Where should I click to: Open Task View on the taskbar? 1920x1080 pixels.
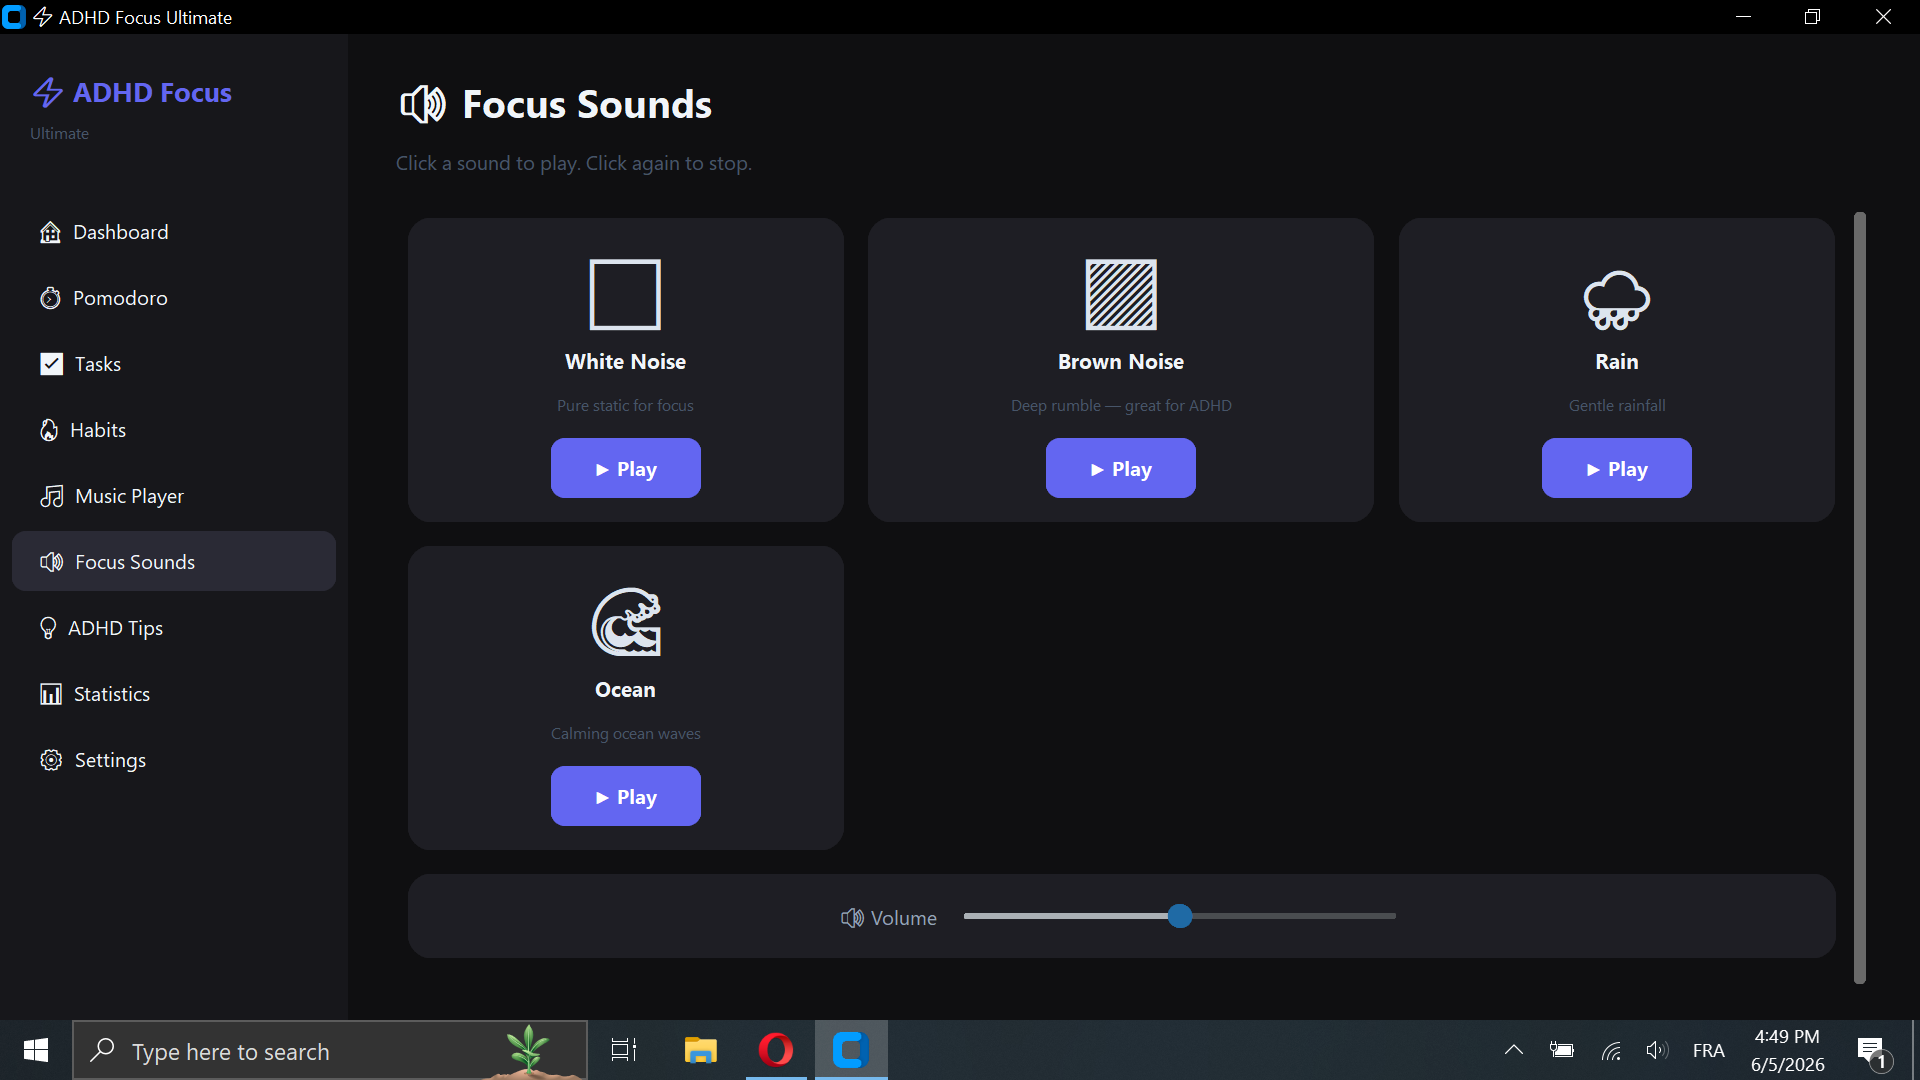click(624, 1050)
